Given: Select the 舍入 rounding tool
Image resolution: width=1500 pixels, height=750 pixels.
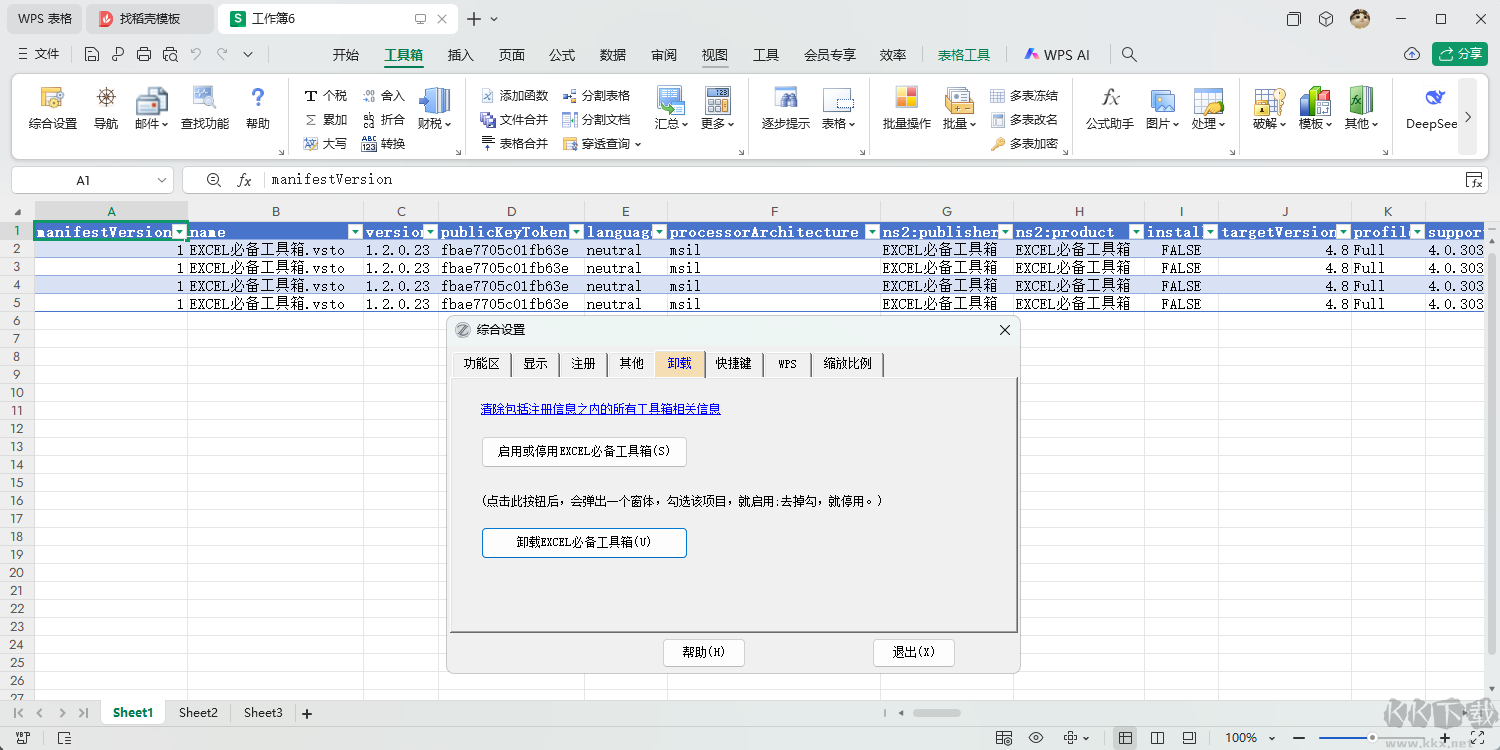Looking at the screenshot, I should click(x=383, y=96).
